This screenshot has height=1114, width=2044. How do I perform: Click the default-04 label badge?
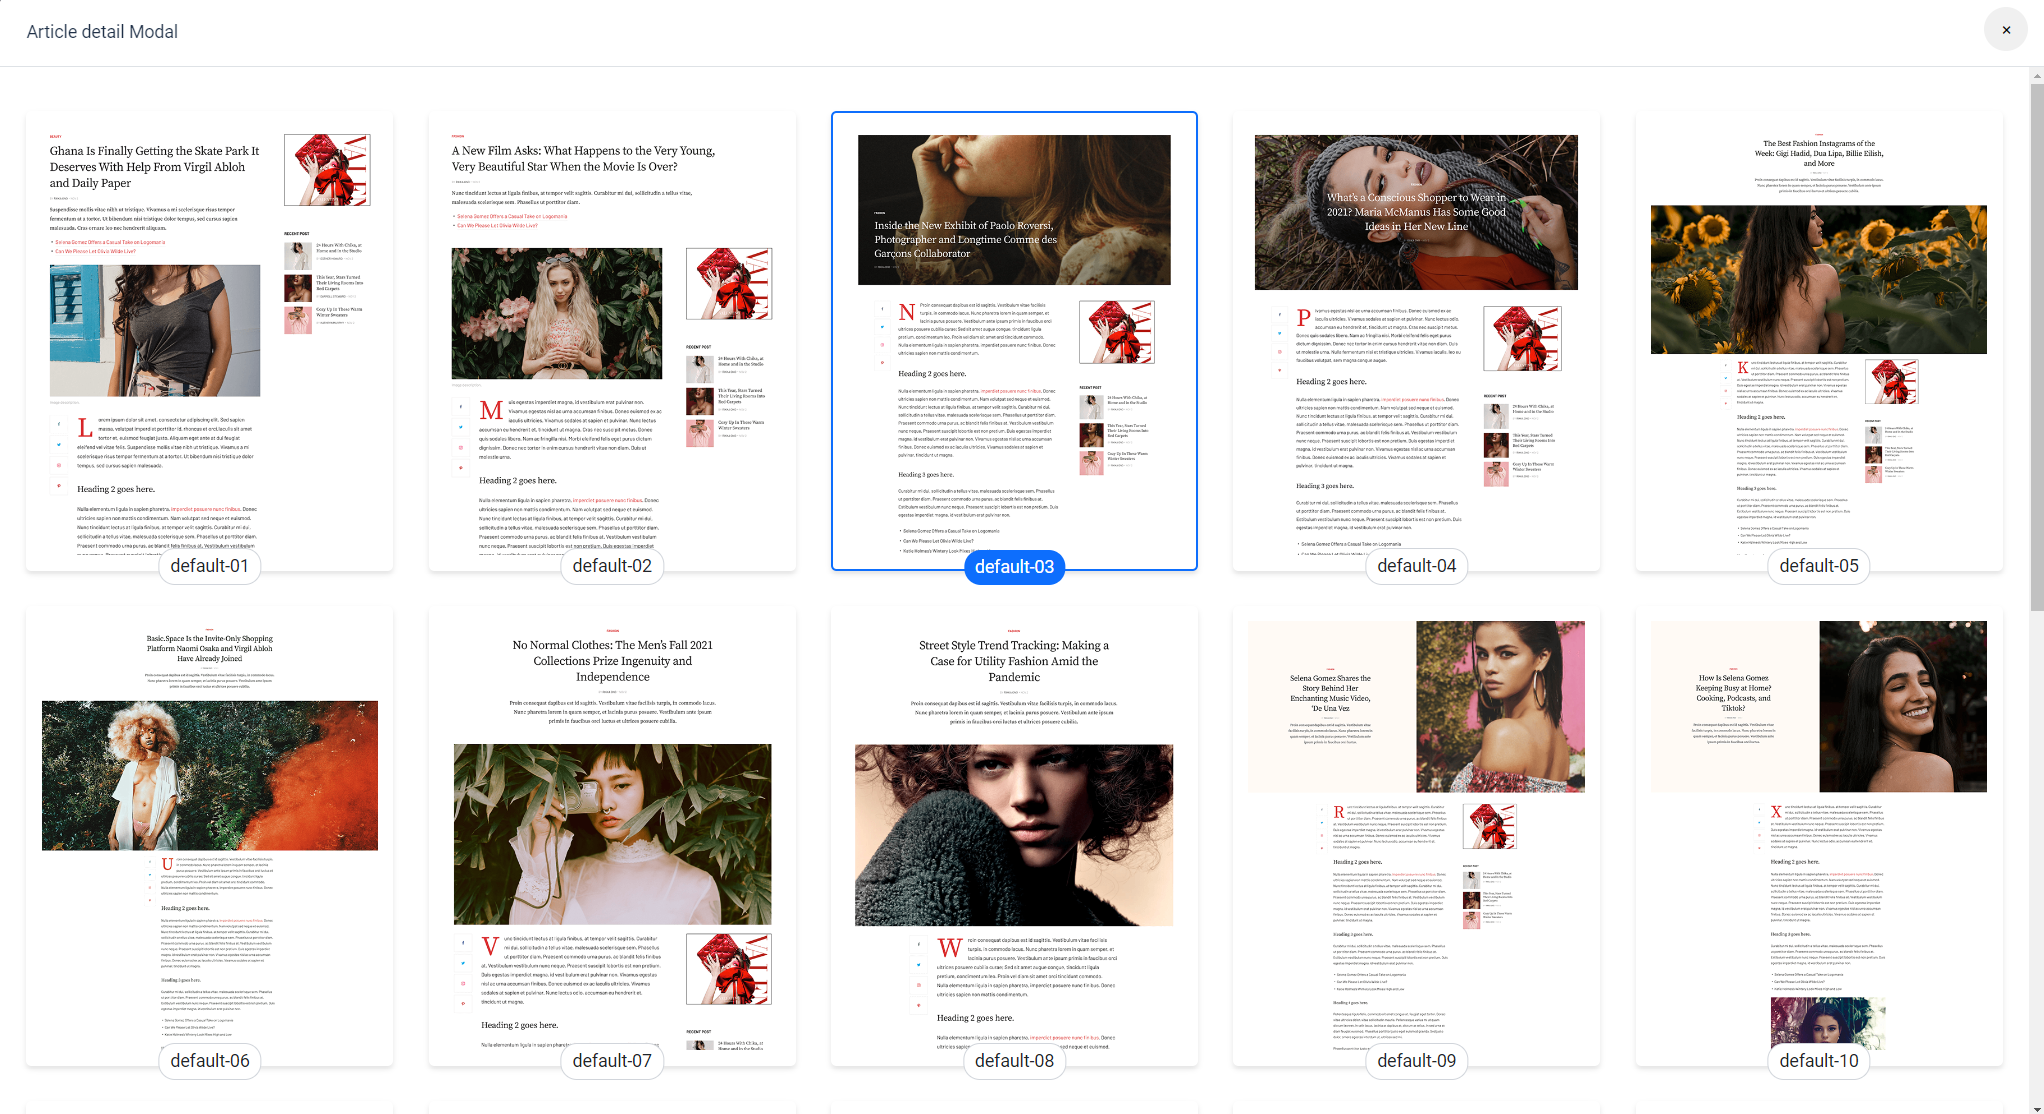1416,566
